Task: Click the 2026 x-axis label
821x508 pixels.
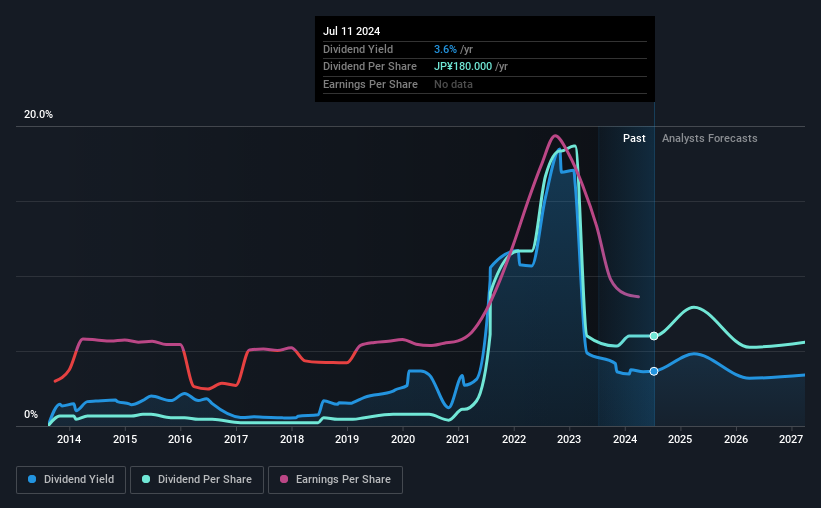Action: tap(736, 439)
